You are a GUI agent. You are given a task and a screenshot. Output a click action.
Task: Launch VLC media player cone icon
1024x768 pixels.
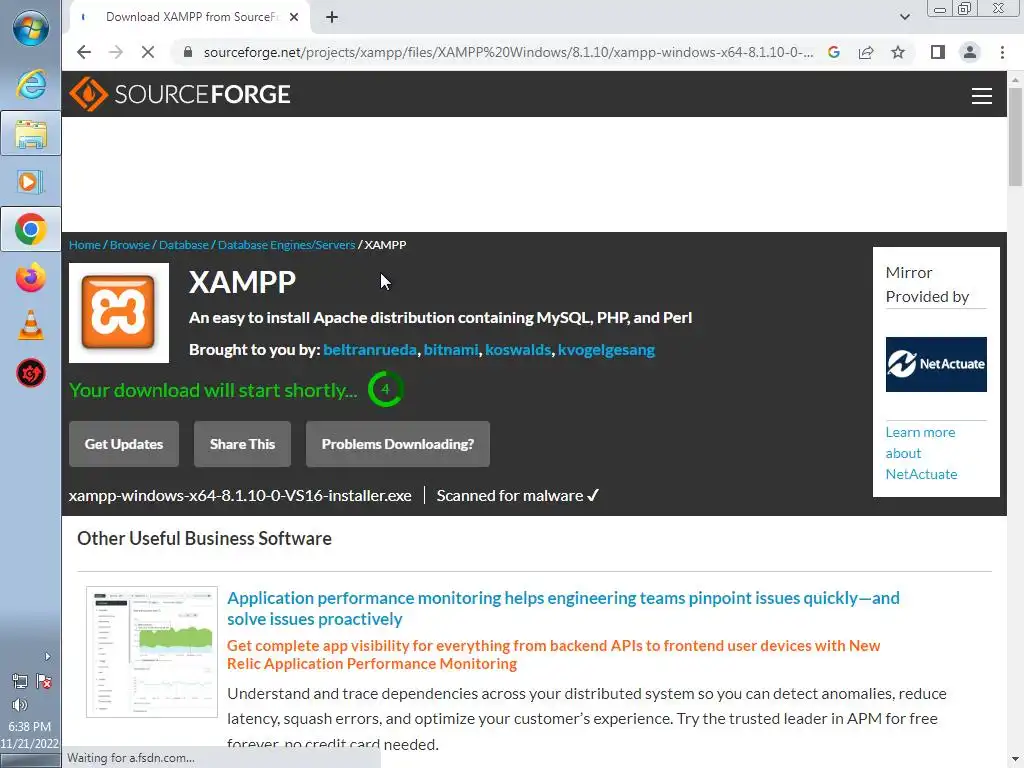[31, 325]
